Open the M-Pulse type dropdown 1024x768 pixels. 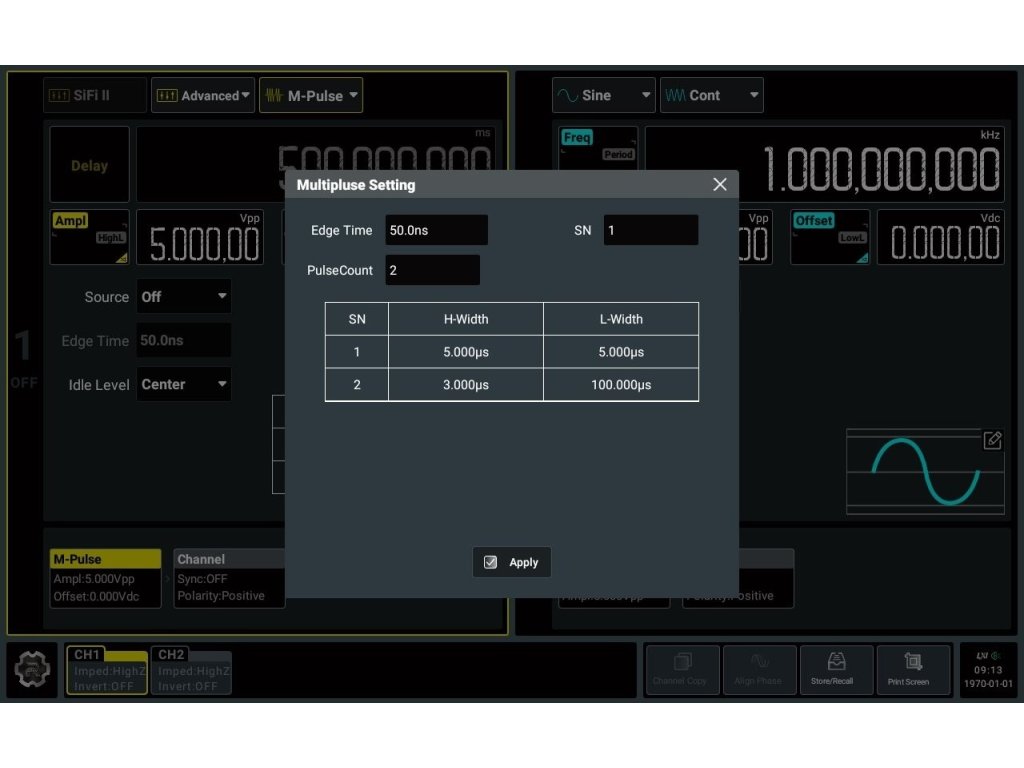[x=311, y=96]
